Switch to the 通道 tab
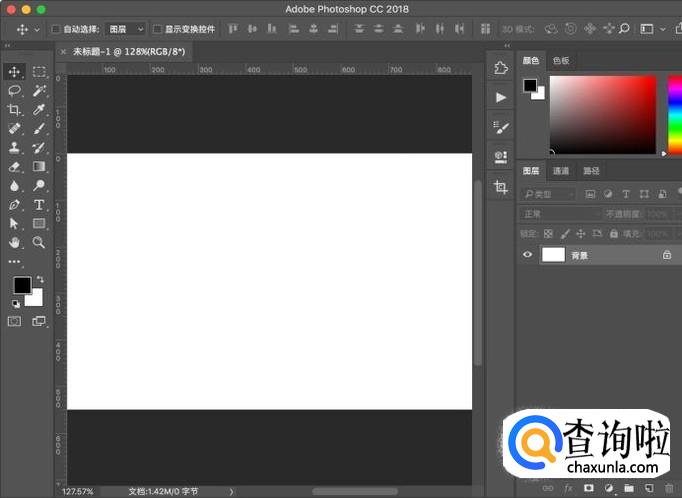This screenshot has width=682, height=498. click(562, 171)
